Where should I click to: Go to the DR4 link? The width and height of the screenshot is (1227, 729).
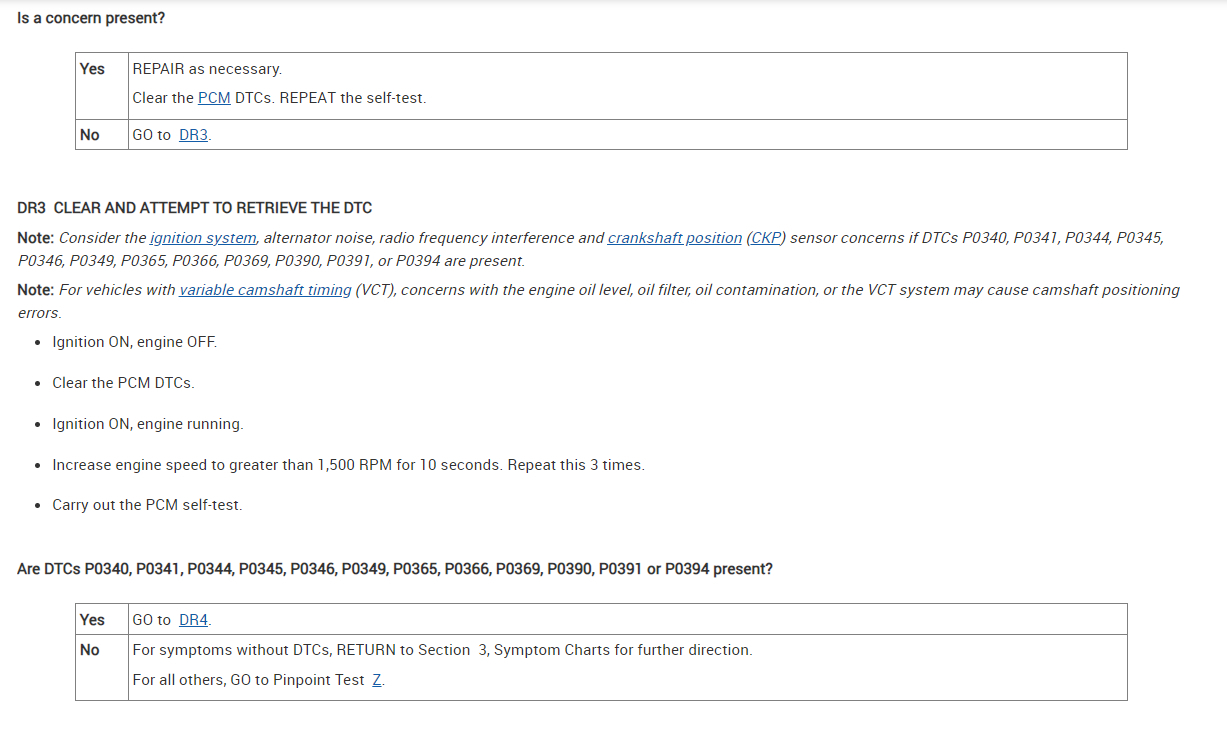[193, 620]
